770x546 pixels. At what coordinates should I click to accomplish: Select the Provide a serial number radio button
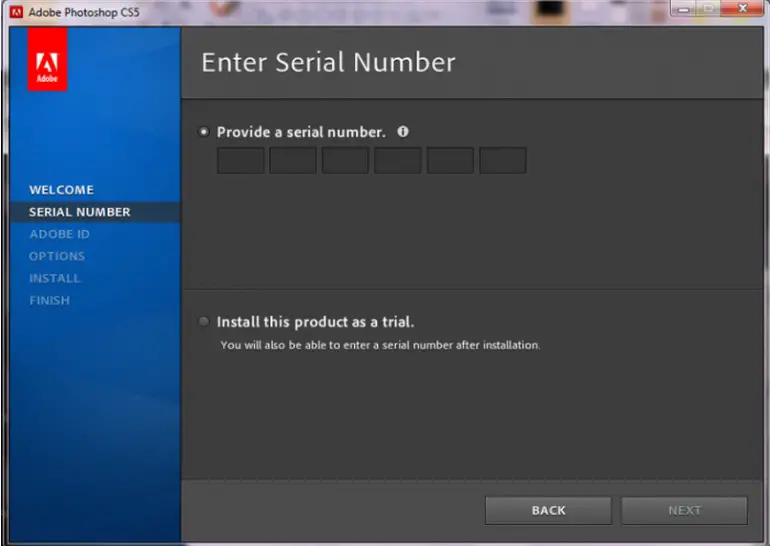pyautogui.click(x=203, y=132)
